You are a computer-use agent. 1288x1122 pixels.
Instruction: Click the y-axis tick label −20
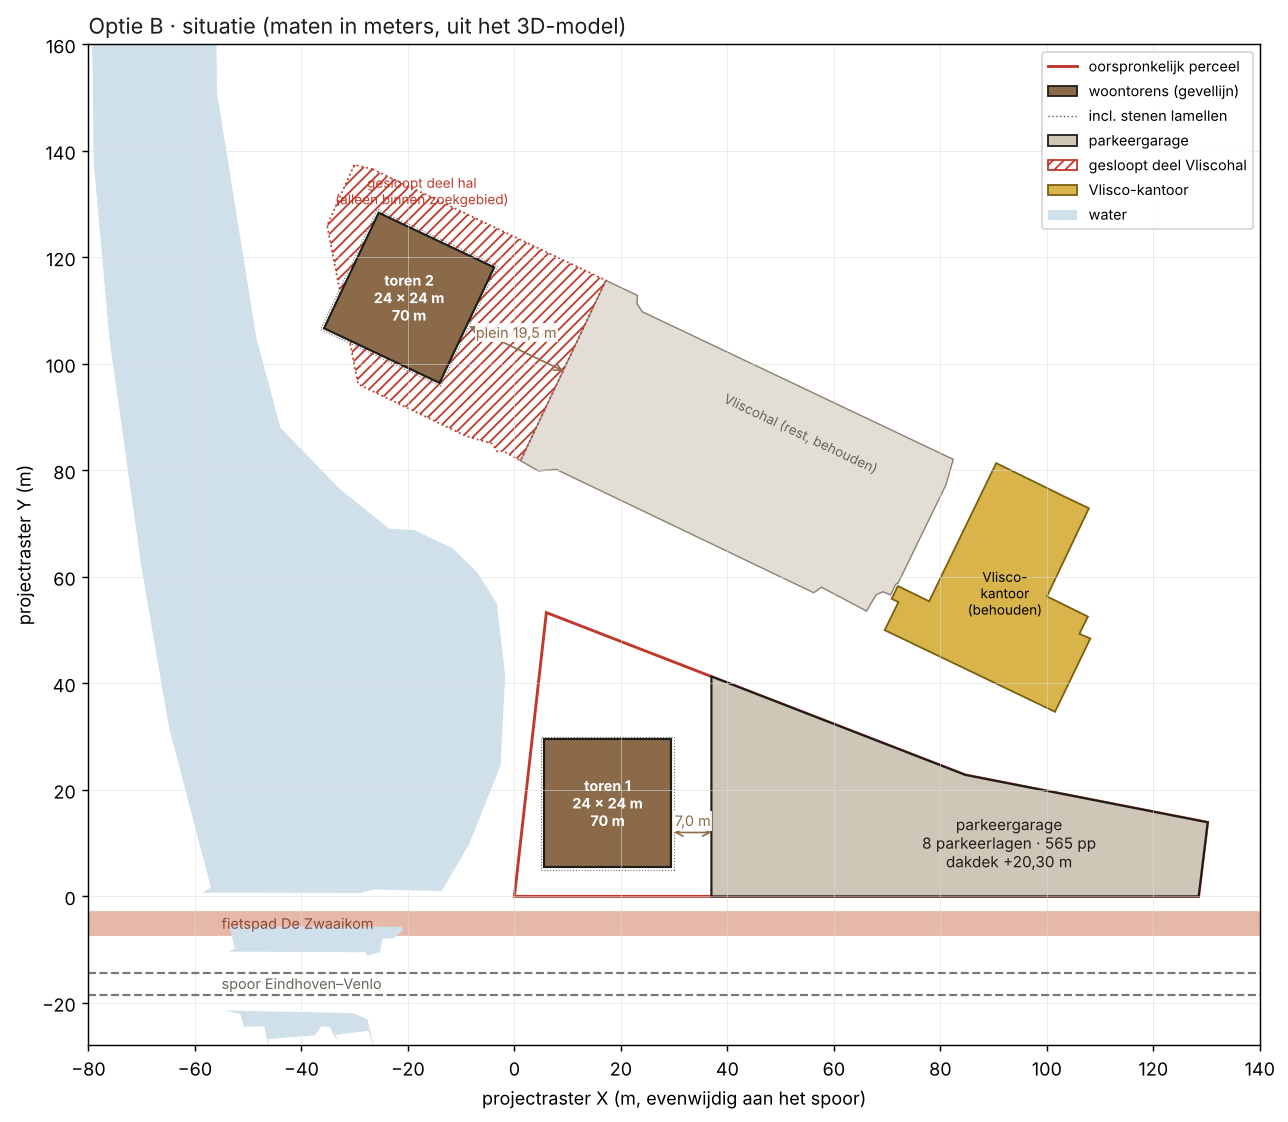58,1005
